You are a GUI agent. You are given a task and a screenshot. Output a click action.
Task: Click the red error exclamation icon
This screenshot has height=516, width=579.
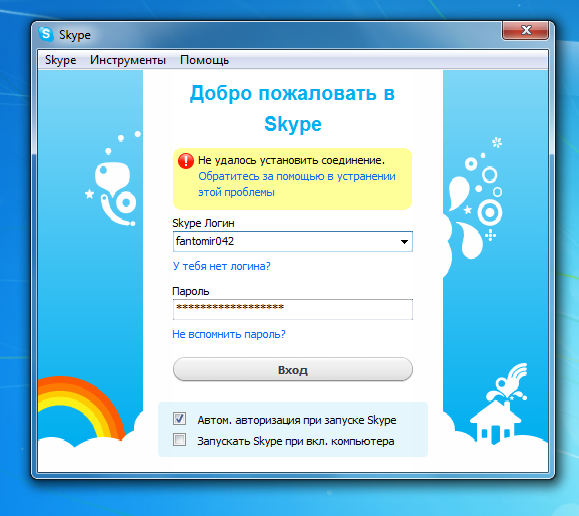coord(186,161)
